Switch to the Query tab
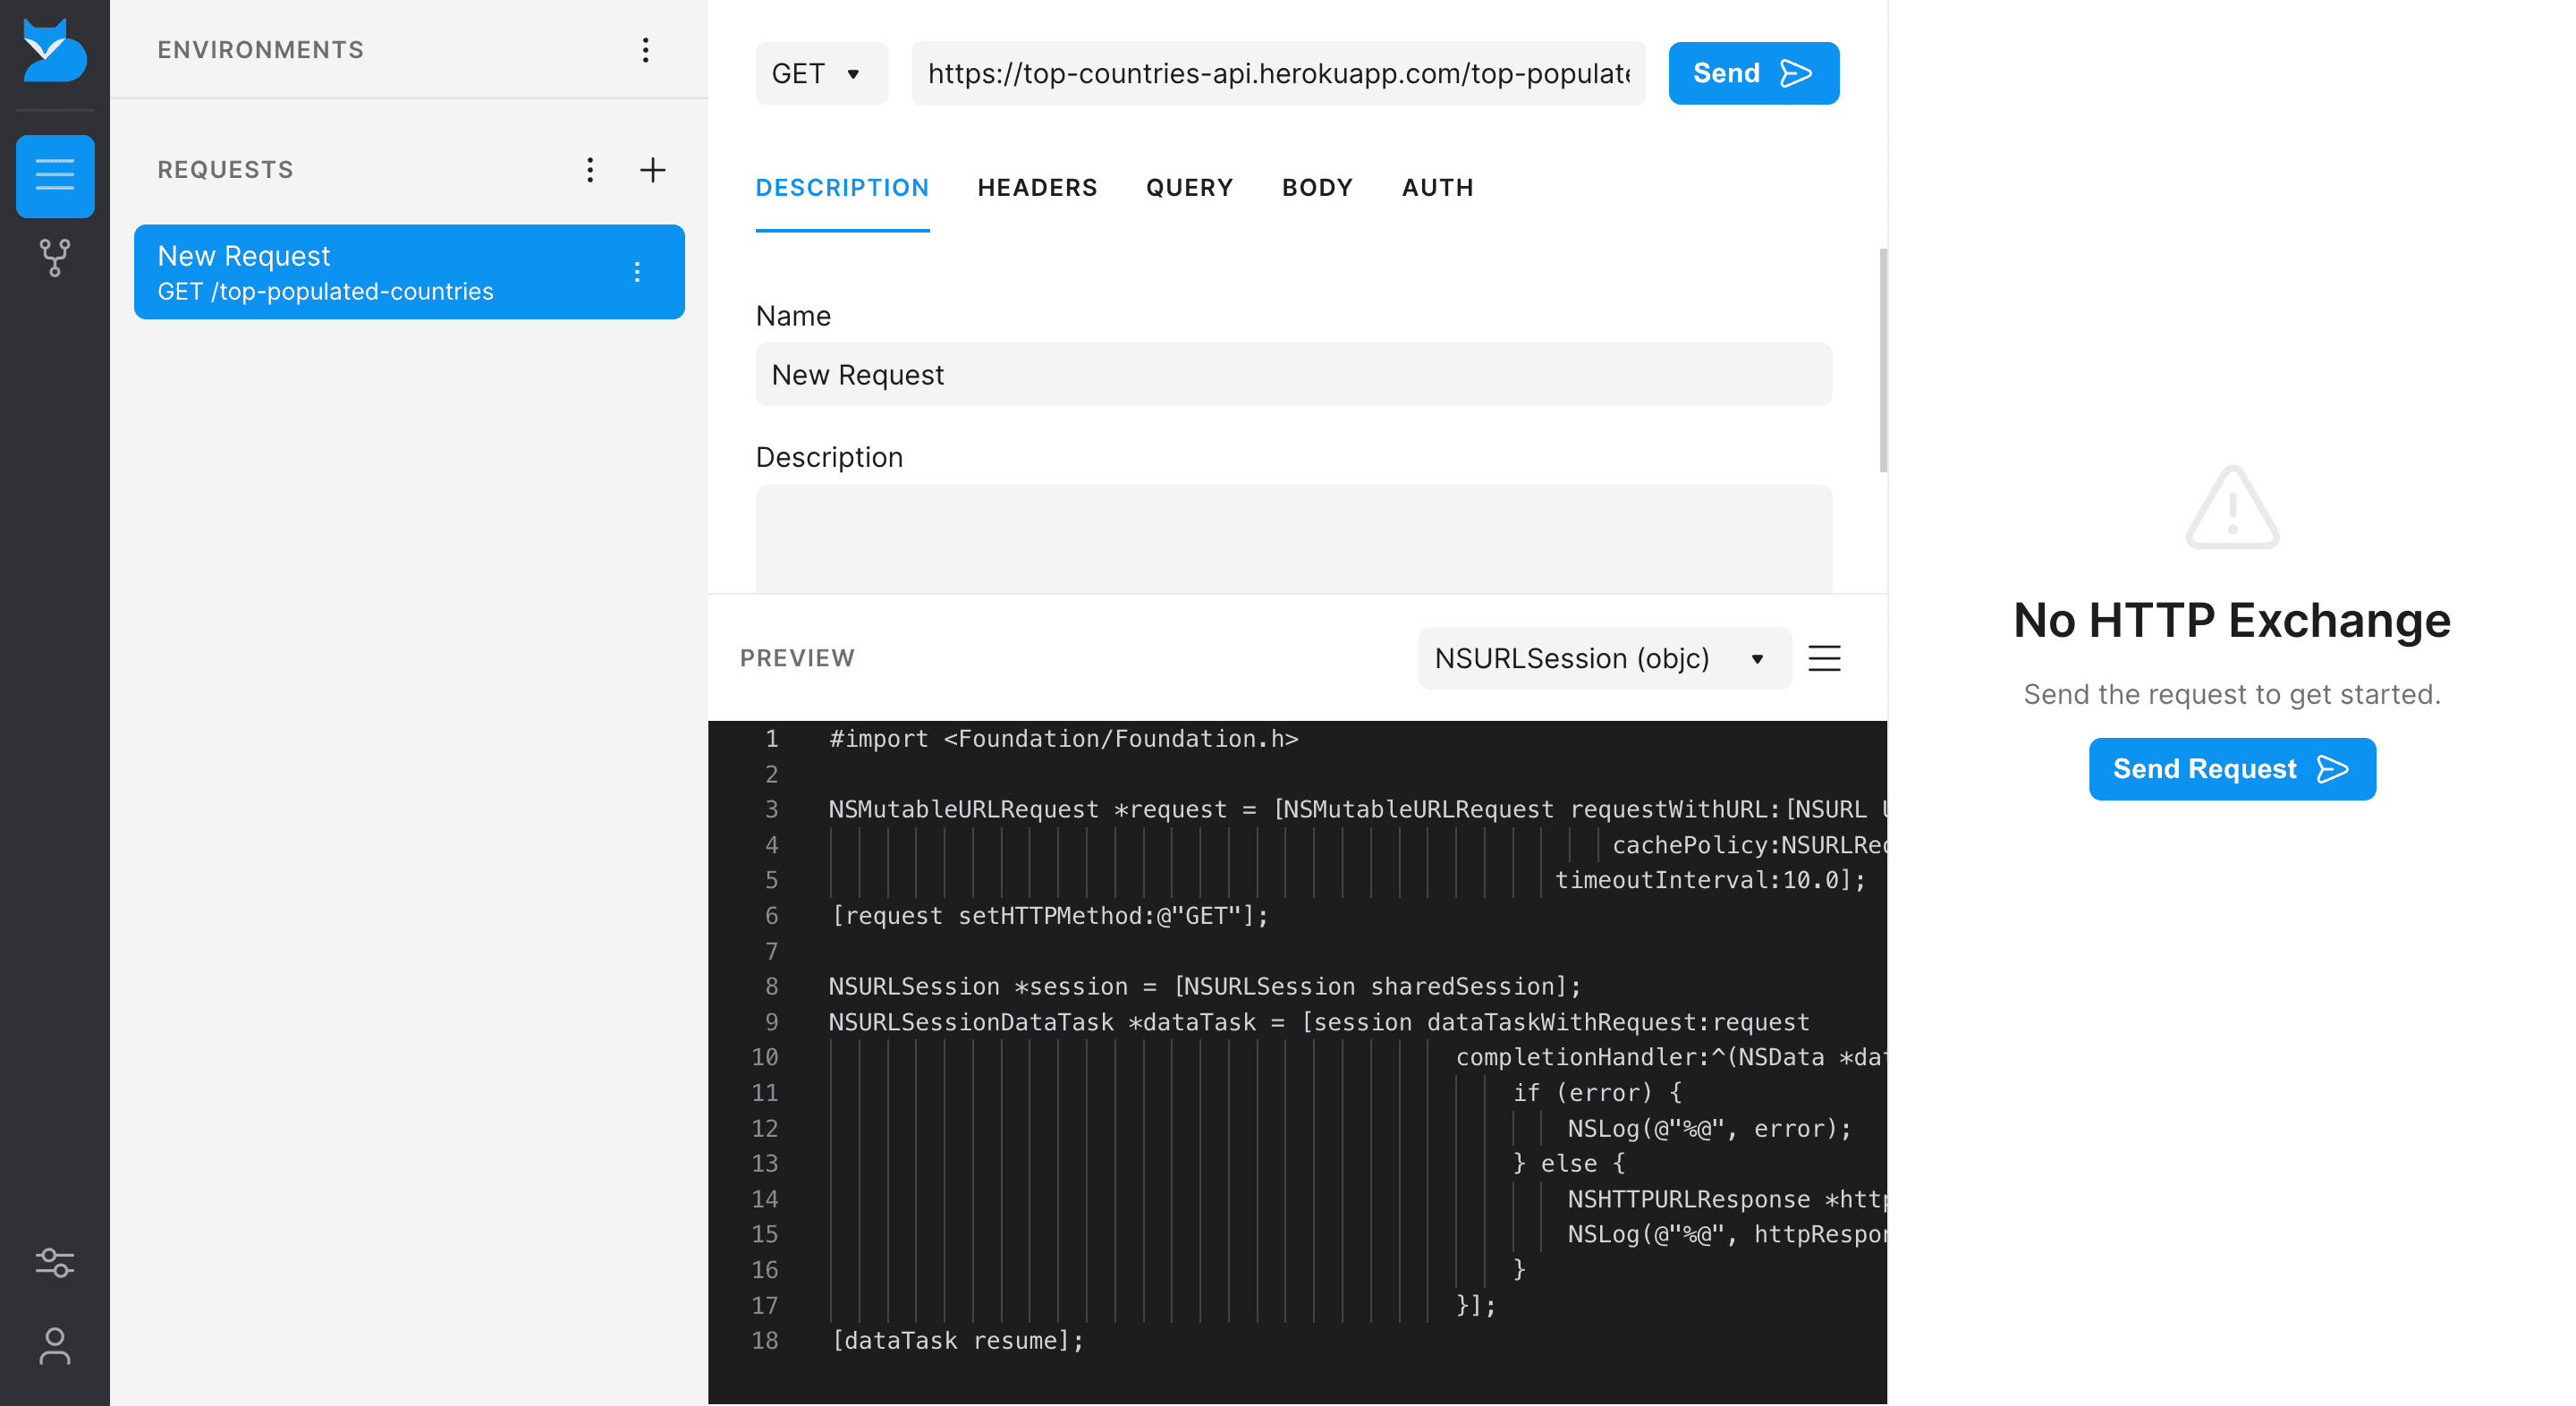The width and height of the screenshot is (2576, 1406). [x=1189, y=187]
